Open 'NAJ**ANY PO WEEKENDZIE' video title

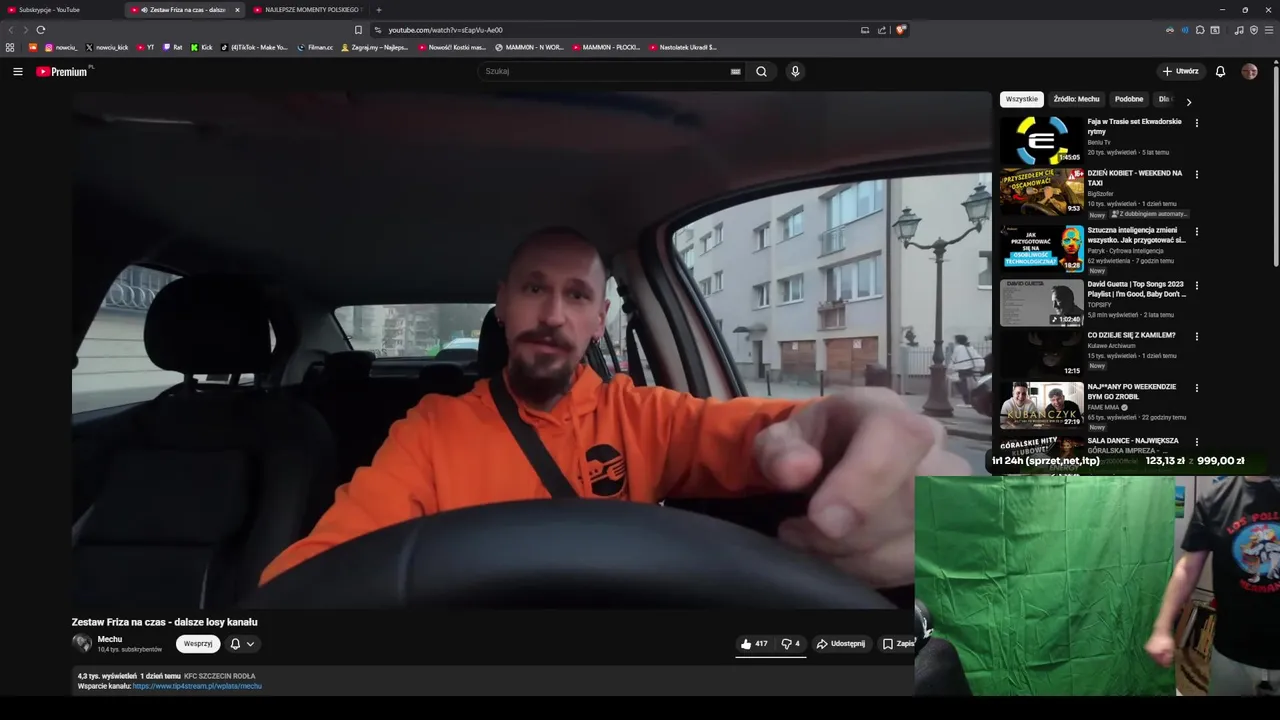(1133, 391)
